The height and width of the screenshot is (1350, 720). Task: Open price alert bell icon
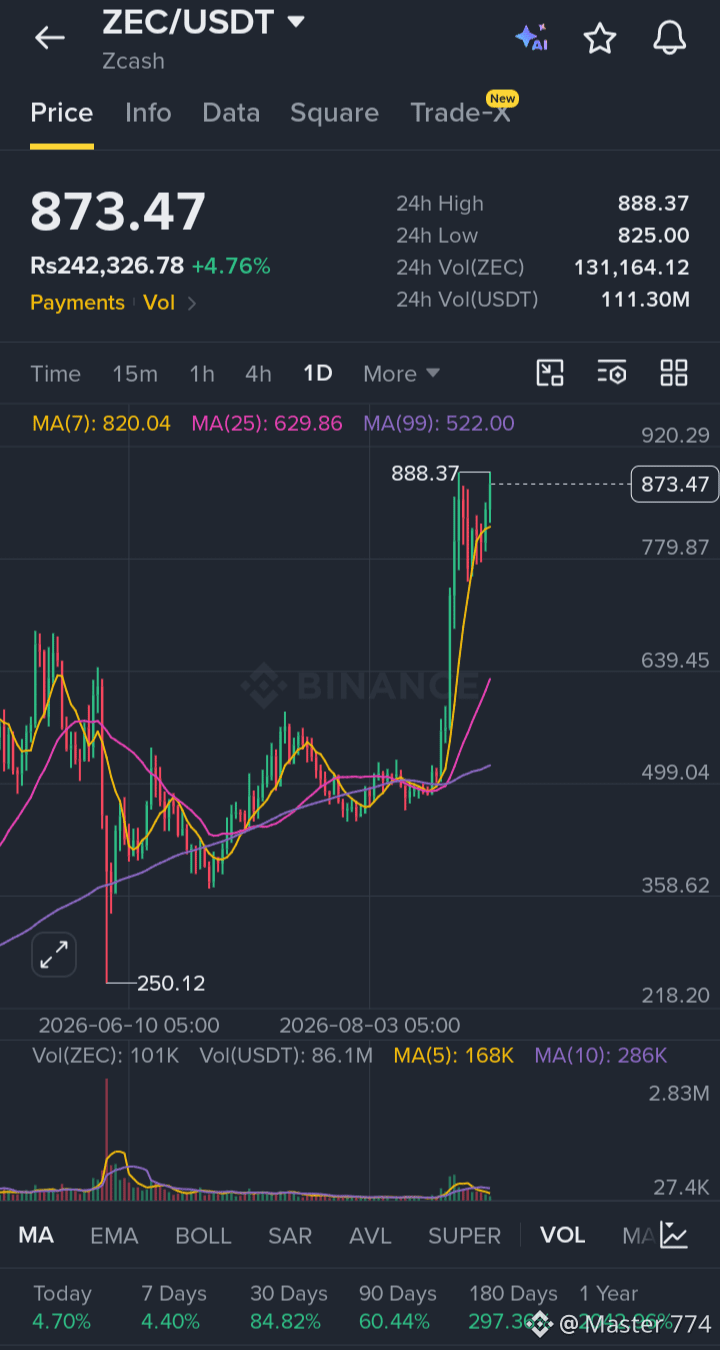click(670, 38)
